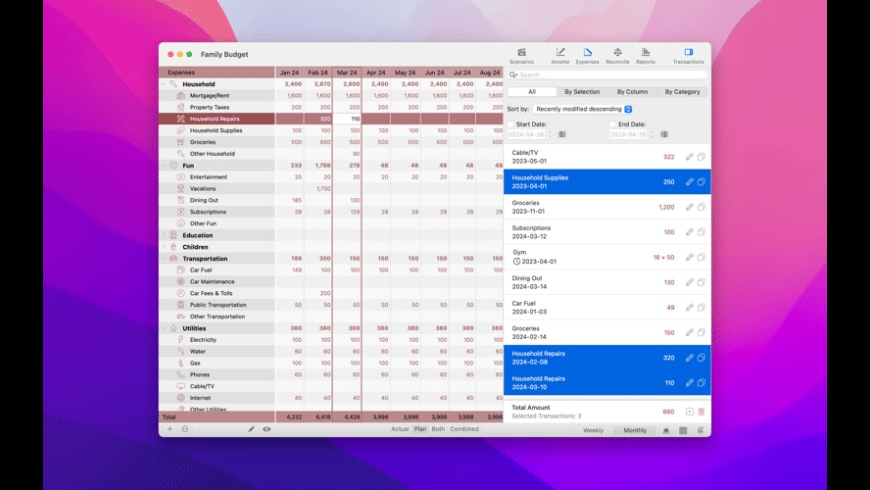Open the Reconcile tool

pyautogui.click(x=618, y=55)
